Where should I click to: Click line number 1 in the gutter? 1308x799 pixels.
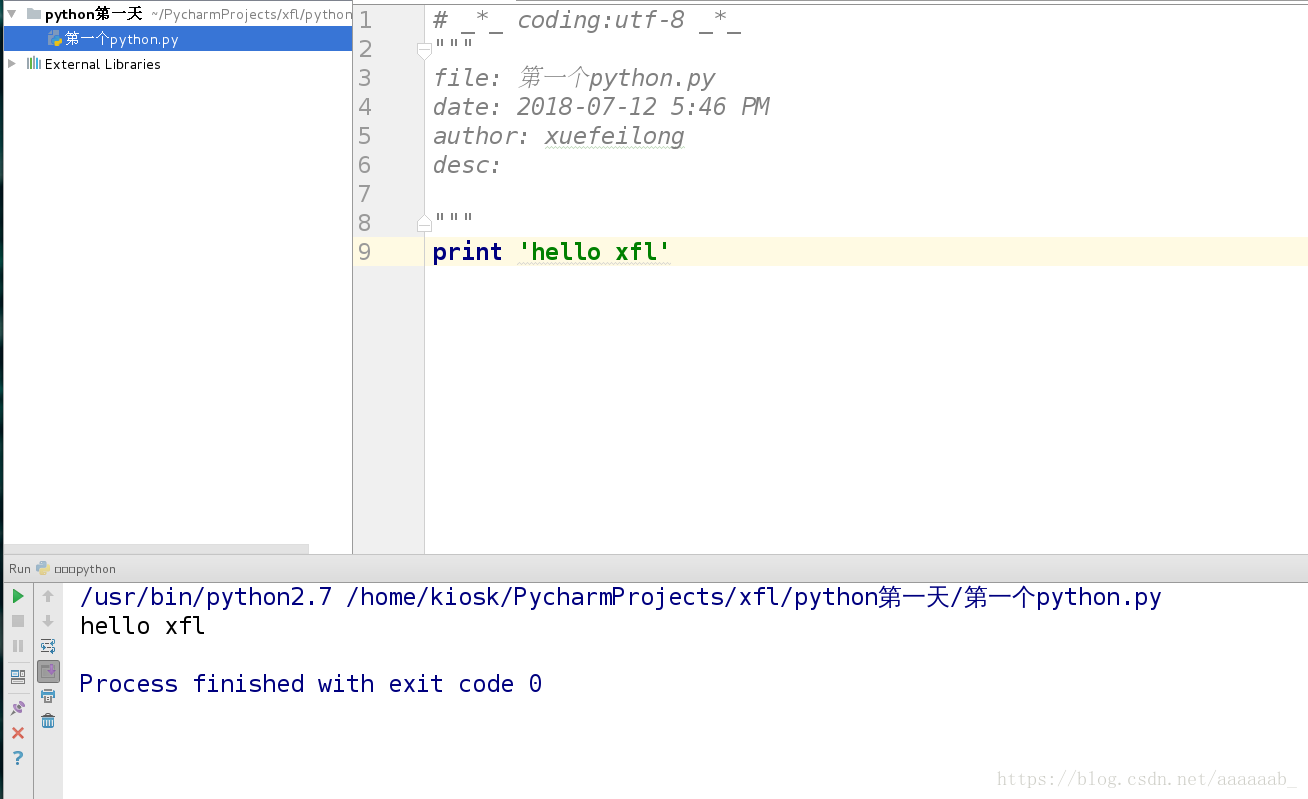coord(364,20)
